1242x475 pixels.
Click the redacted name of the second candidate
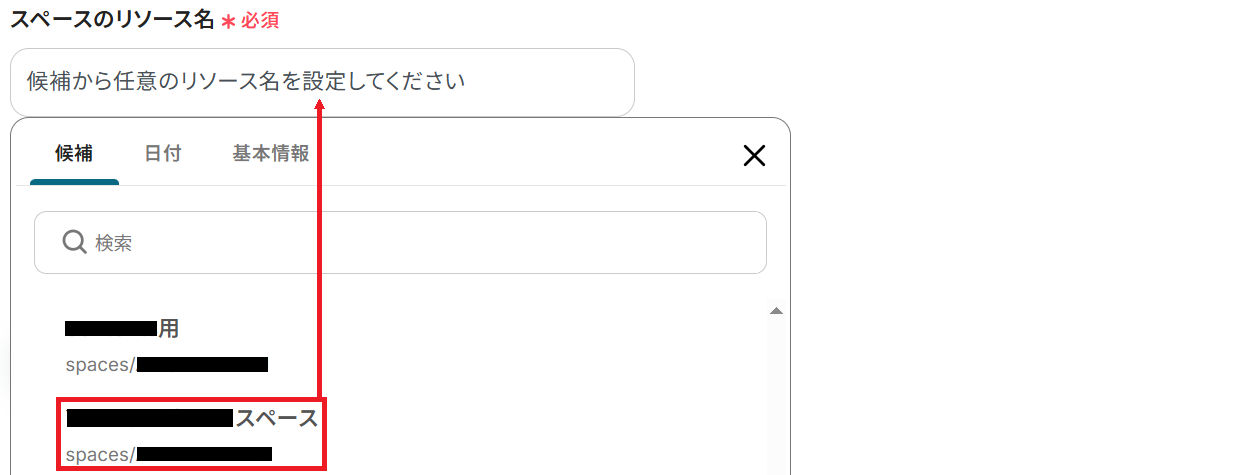click(150, 417)
